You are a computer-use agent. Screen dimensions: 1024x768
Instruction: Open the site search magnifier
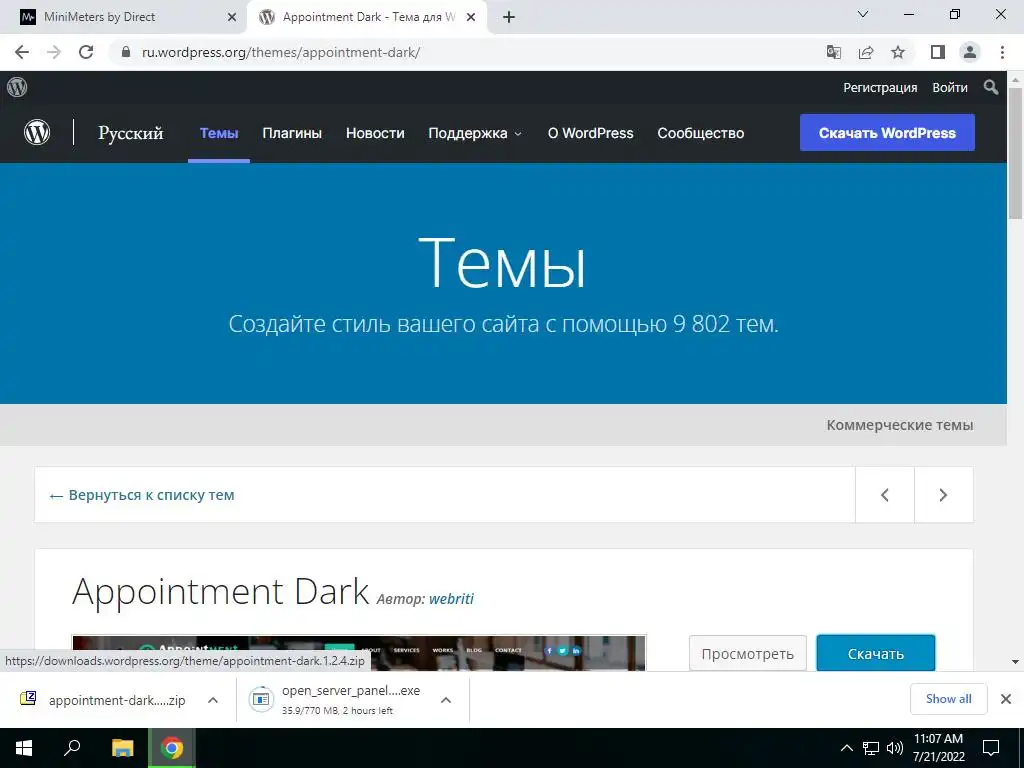click(x=991, y=87)
